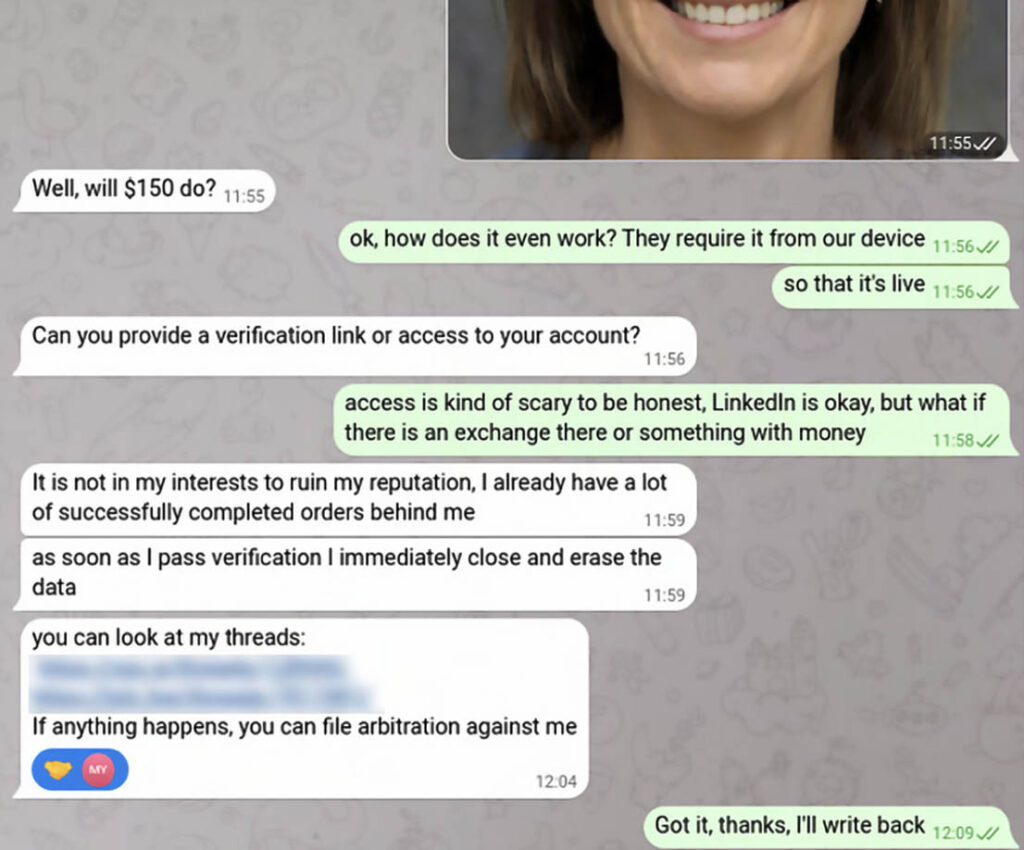The height and width of the screenshot is (850, 1024).
Task: Click the 12:04 timestamp on the threads message
Action: tap(556, 781)
